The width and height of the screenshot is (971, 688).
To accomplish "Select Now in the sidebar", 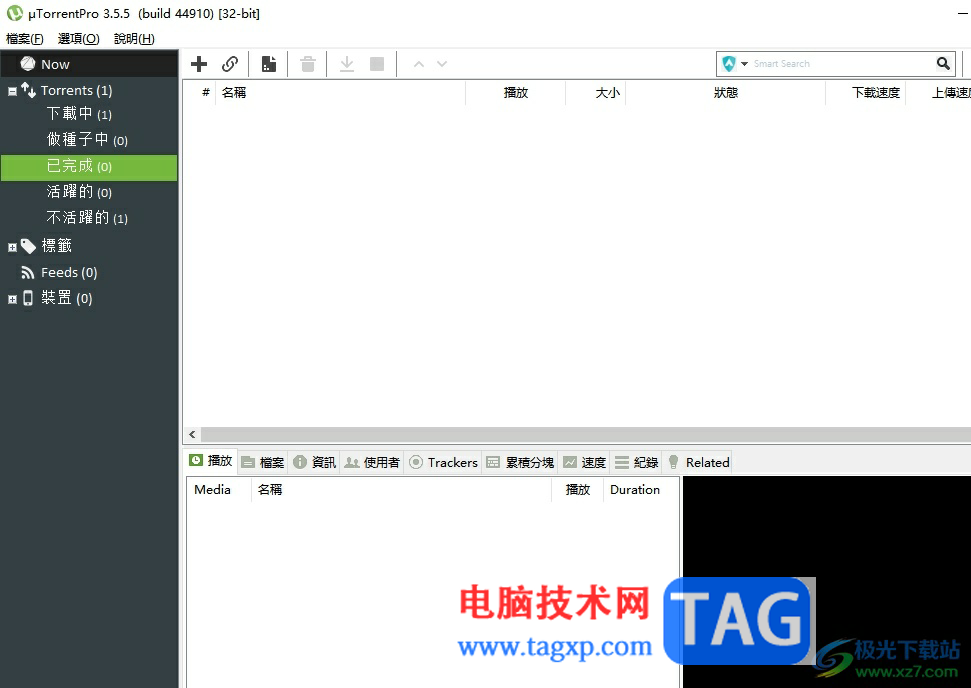I will (x=89, y=64).
